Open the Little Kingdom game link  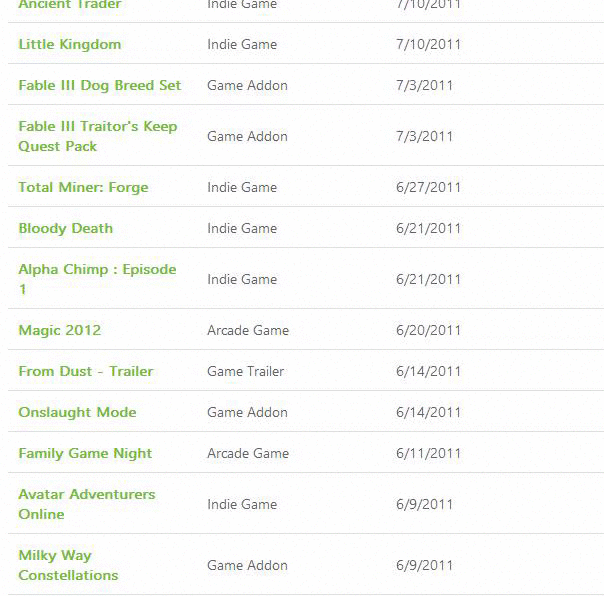(x=70, y=44)
